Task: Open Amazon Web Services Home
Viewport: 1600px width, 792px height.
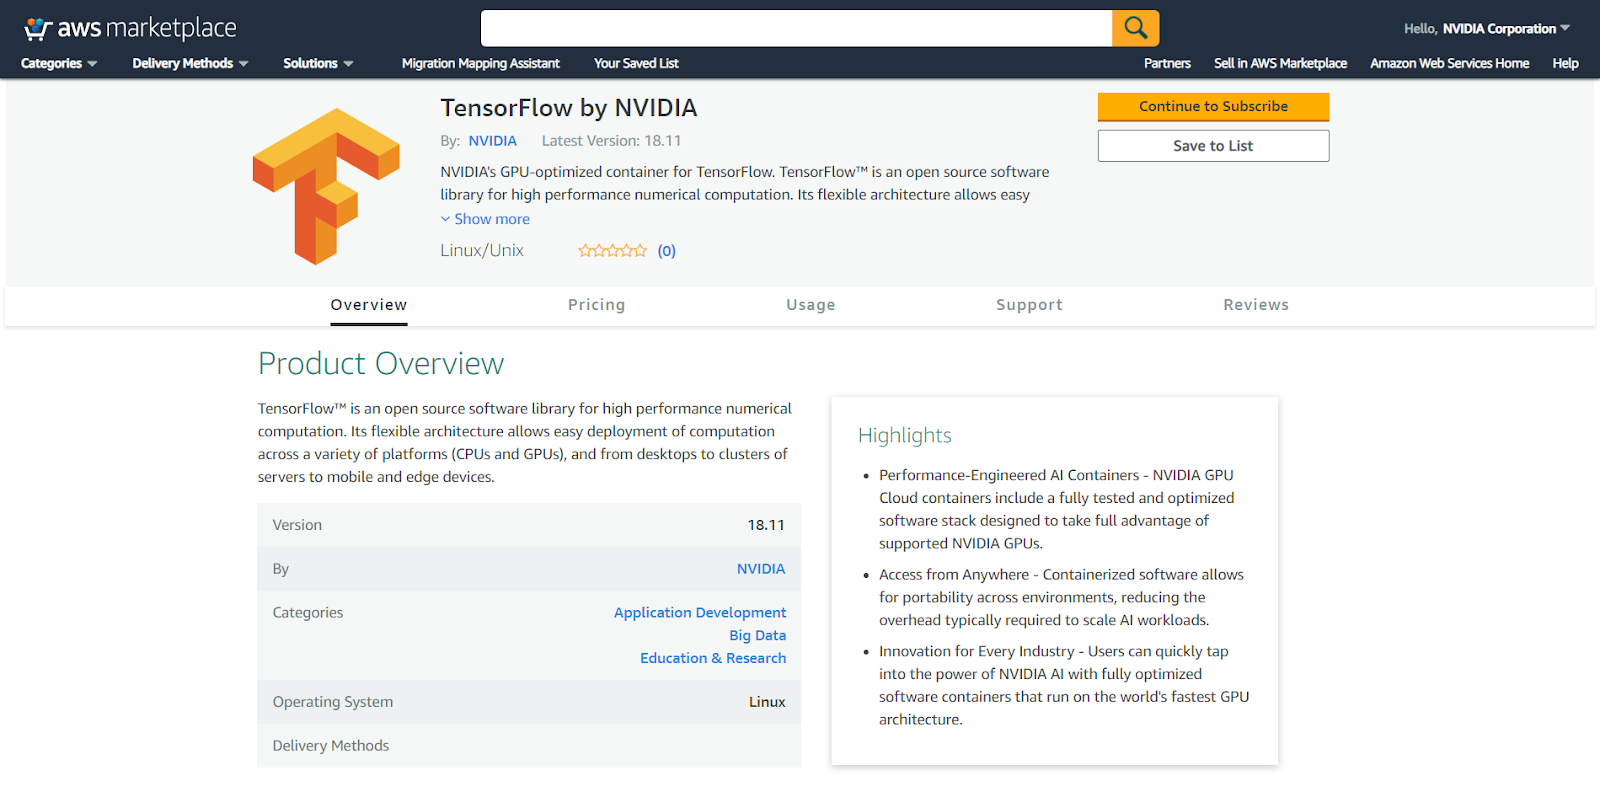Action: click(1449, 63)
